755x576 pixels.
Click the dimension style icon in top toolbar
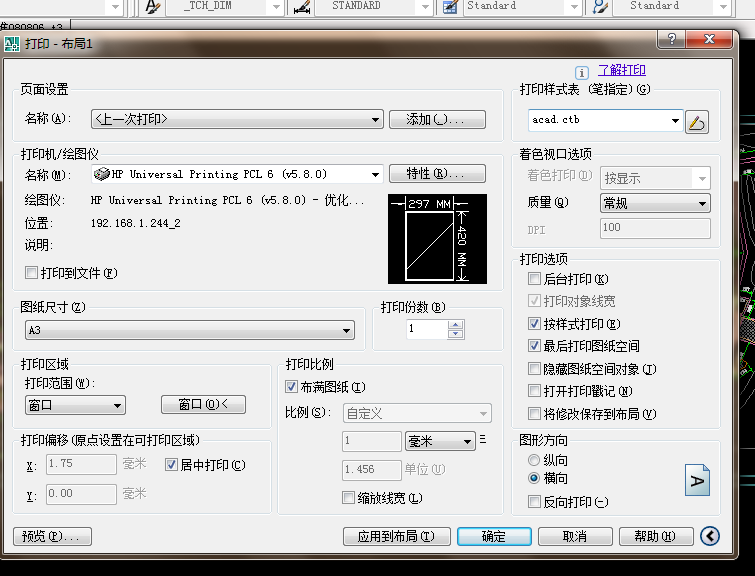point(302,7)
